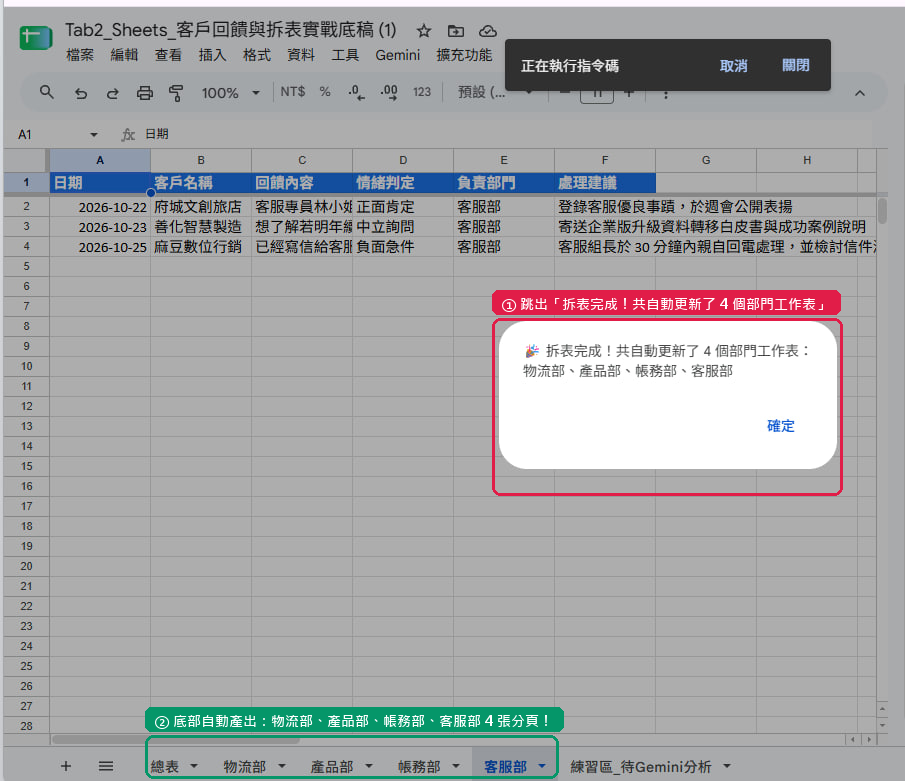Add a new sheet with plus button
The height and width of the screenshot is (781, 905).
[x=66, y=766]
